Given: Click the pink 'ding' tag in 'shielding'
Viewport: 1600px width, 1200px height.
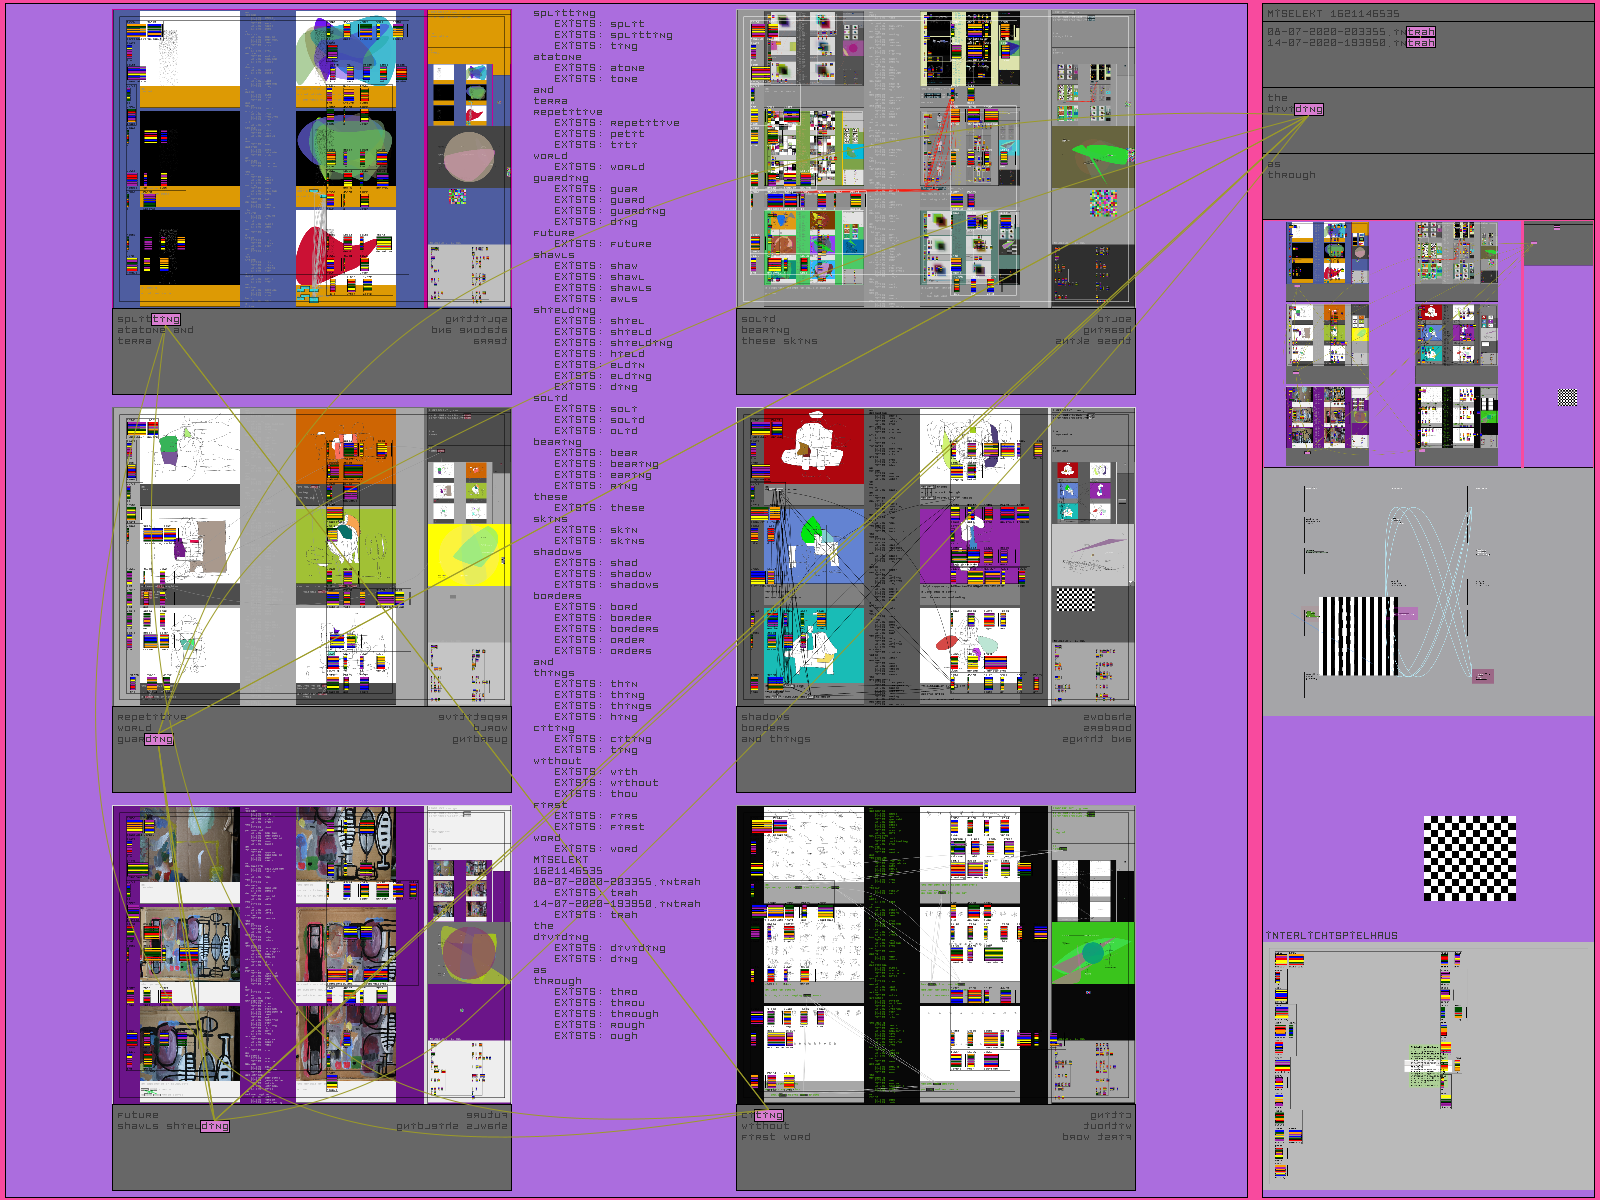Looking at the screenshot, I should 215,1126.
